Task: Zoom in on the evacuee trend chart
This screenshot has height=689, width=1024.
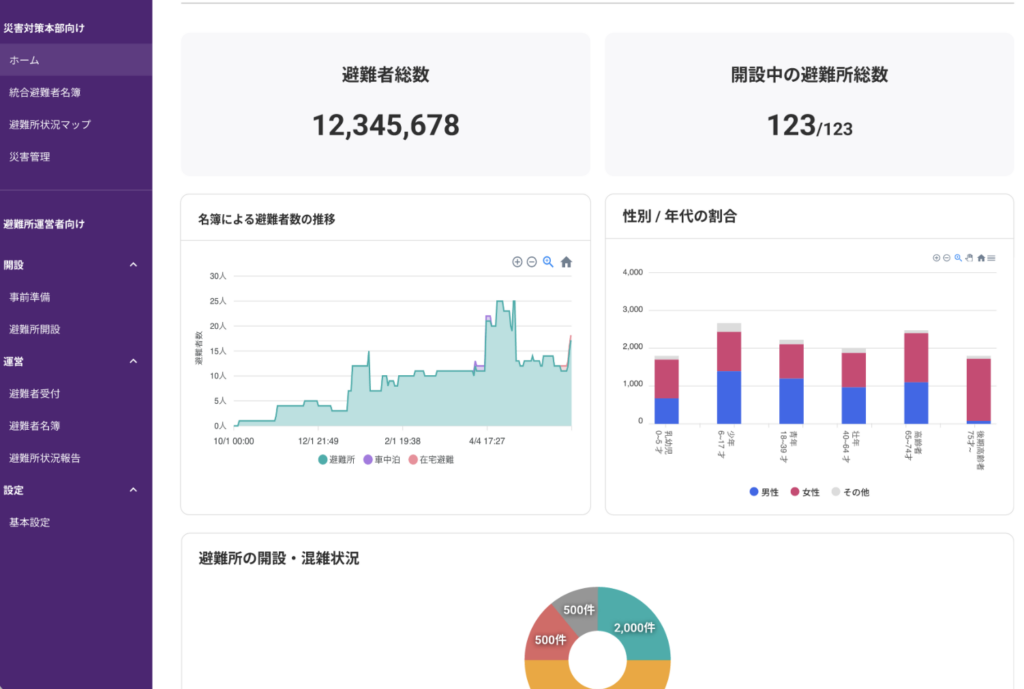Action: [x=517, y=262]
